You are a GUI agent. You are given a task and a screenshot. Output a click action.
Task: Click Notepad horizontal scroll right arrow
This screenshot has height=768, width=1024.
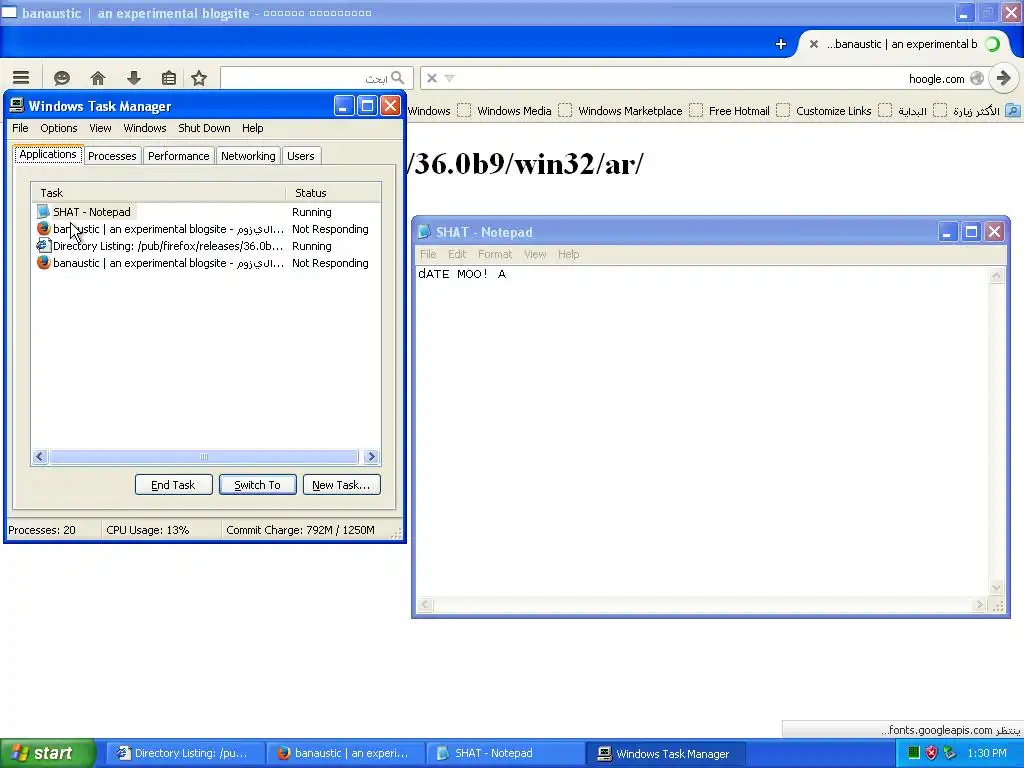click(x=979, y=605)
